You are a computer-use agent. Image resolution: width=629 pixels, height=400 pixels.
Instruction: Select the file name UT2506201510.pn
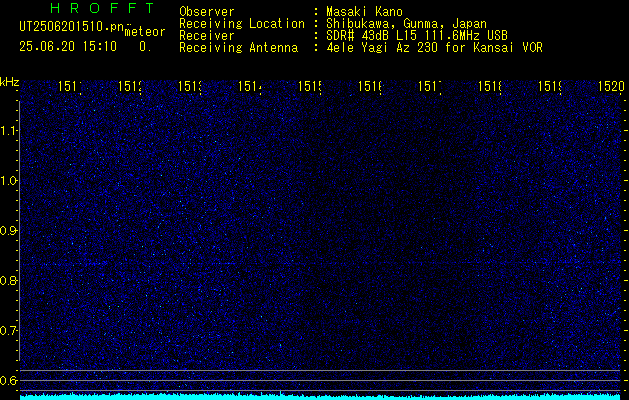point(71,27)
